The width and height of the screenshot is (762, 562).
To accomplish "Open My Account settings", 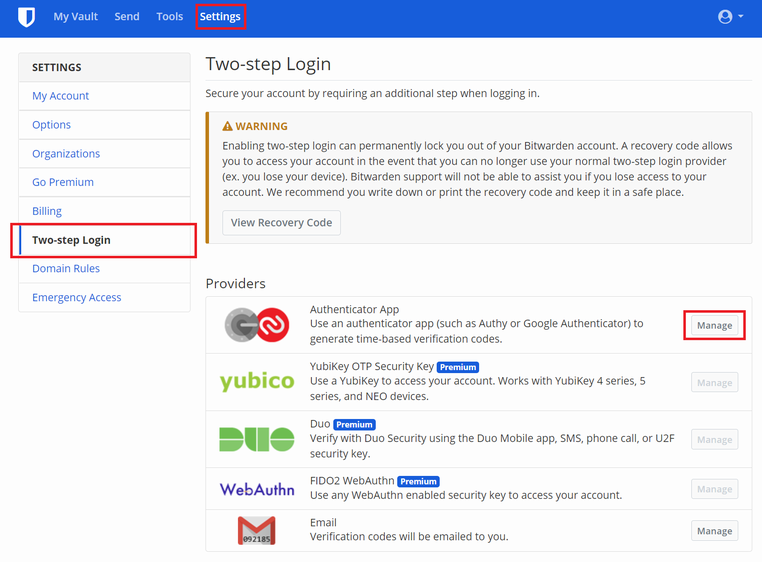I will 61,96.
